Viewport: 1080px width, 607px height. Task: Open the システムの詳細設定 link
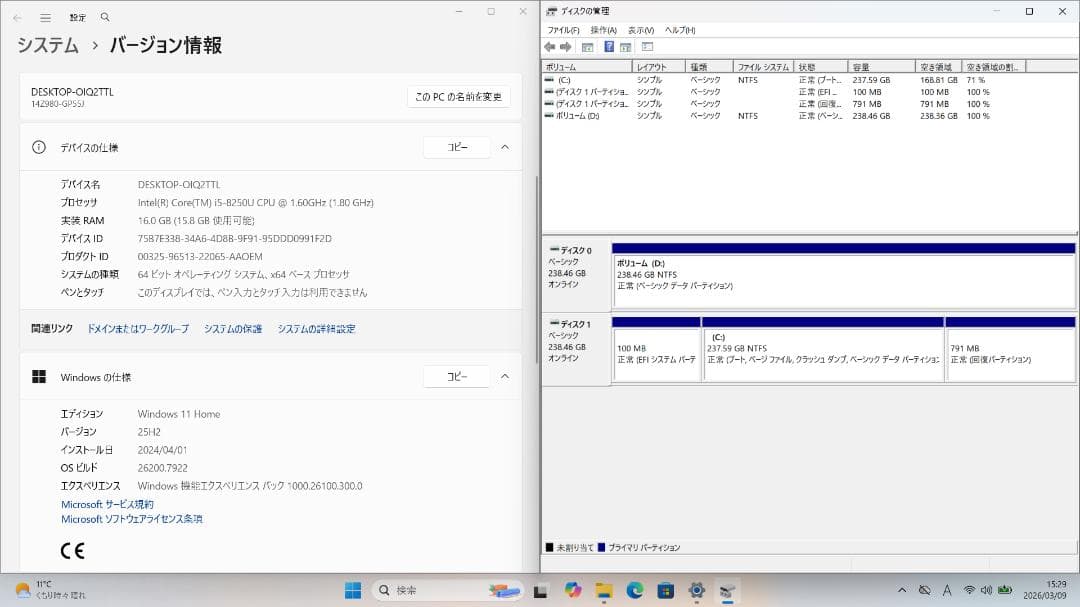(x=316, y=329)
